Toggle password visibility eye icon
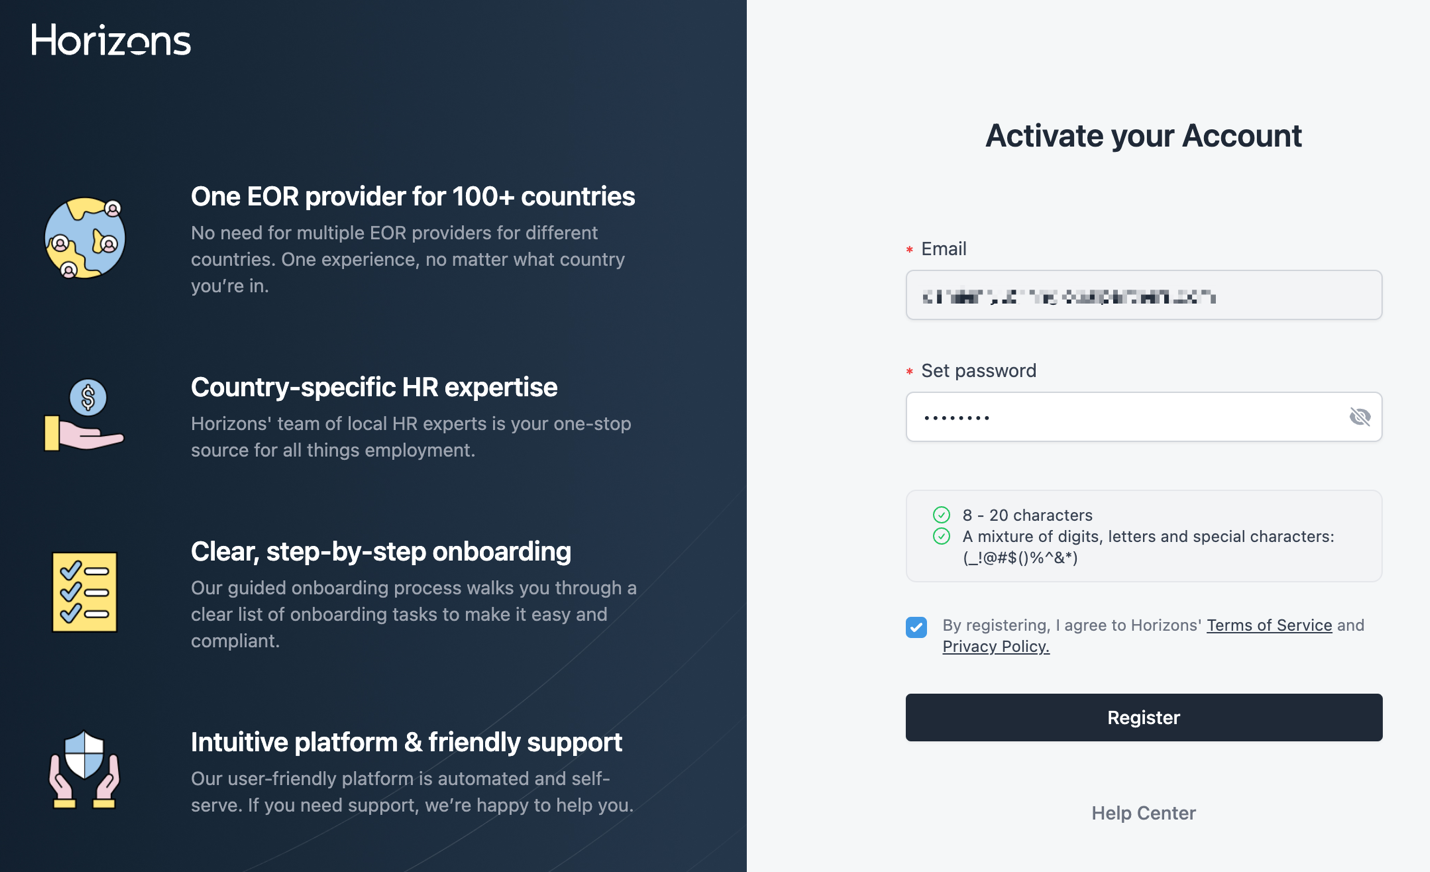Image resolution: width=1430 pixels, height=872 pixels. [x=1359, y=417]
